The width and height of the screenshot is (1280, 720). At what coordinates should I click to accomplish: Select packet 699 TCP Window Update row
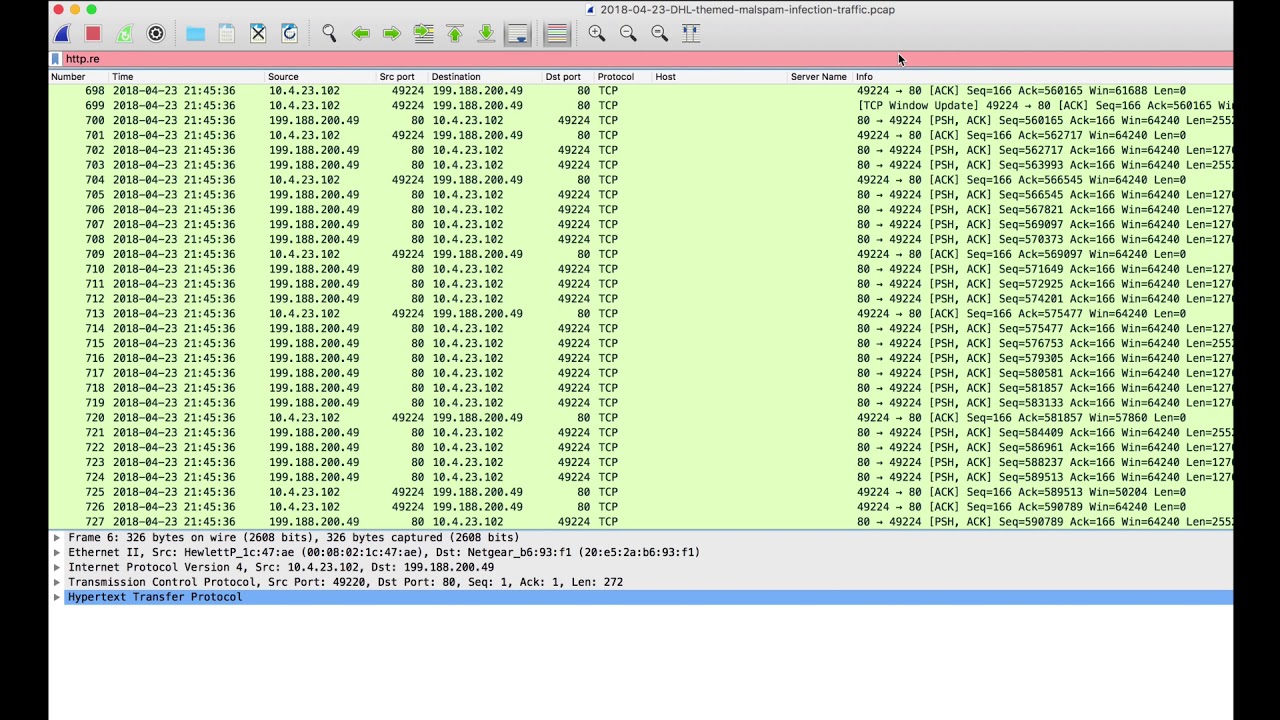[x=640, y=105]
